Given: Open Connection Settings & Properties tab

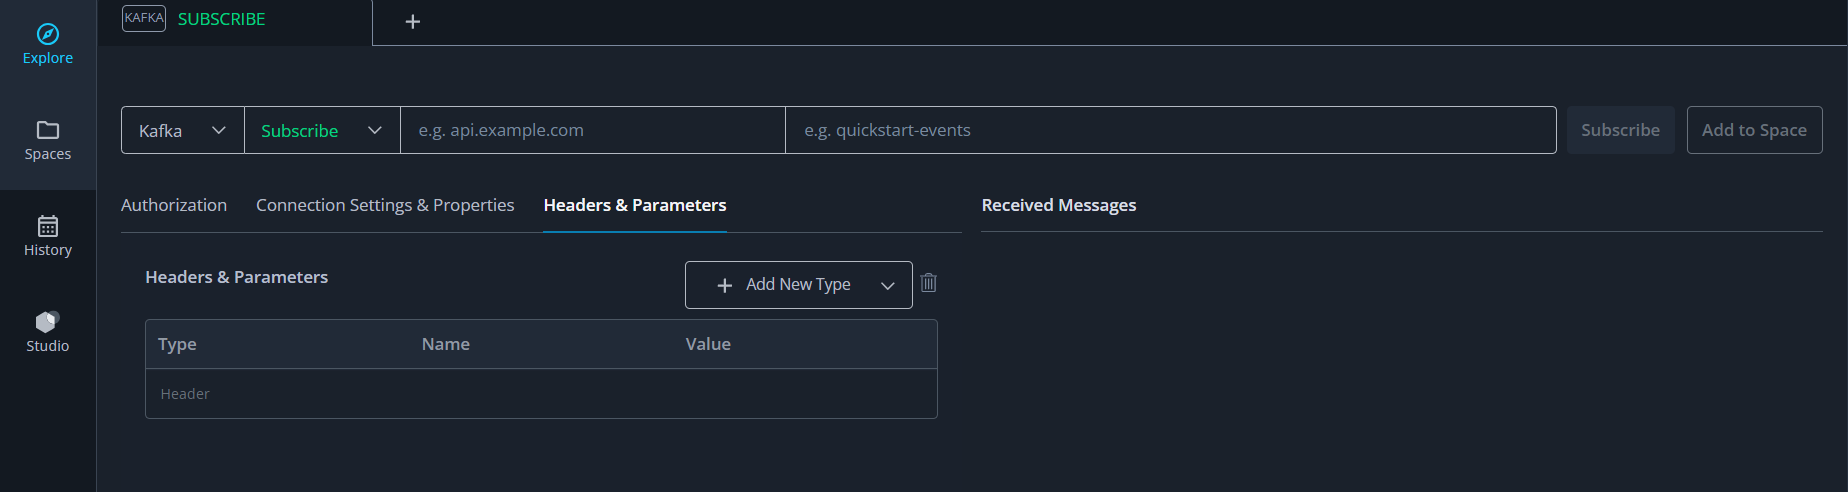Looking at the screenshot, I should click(x=385, y=205).
